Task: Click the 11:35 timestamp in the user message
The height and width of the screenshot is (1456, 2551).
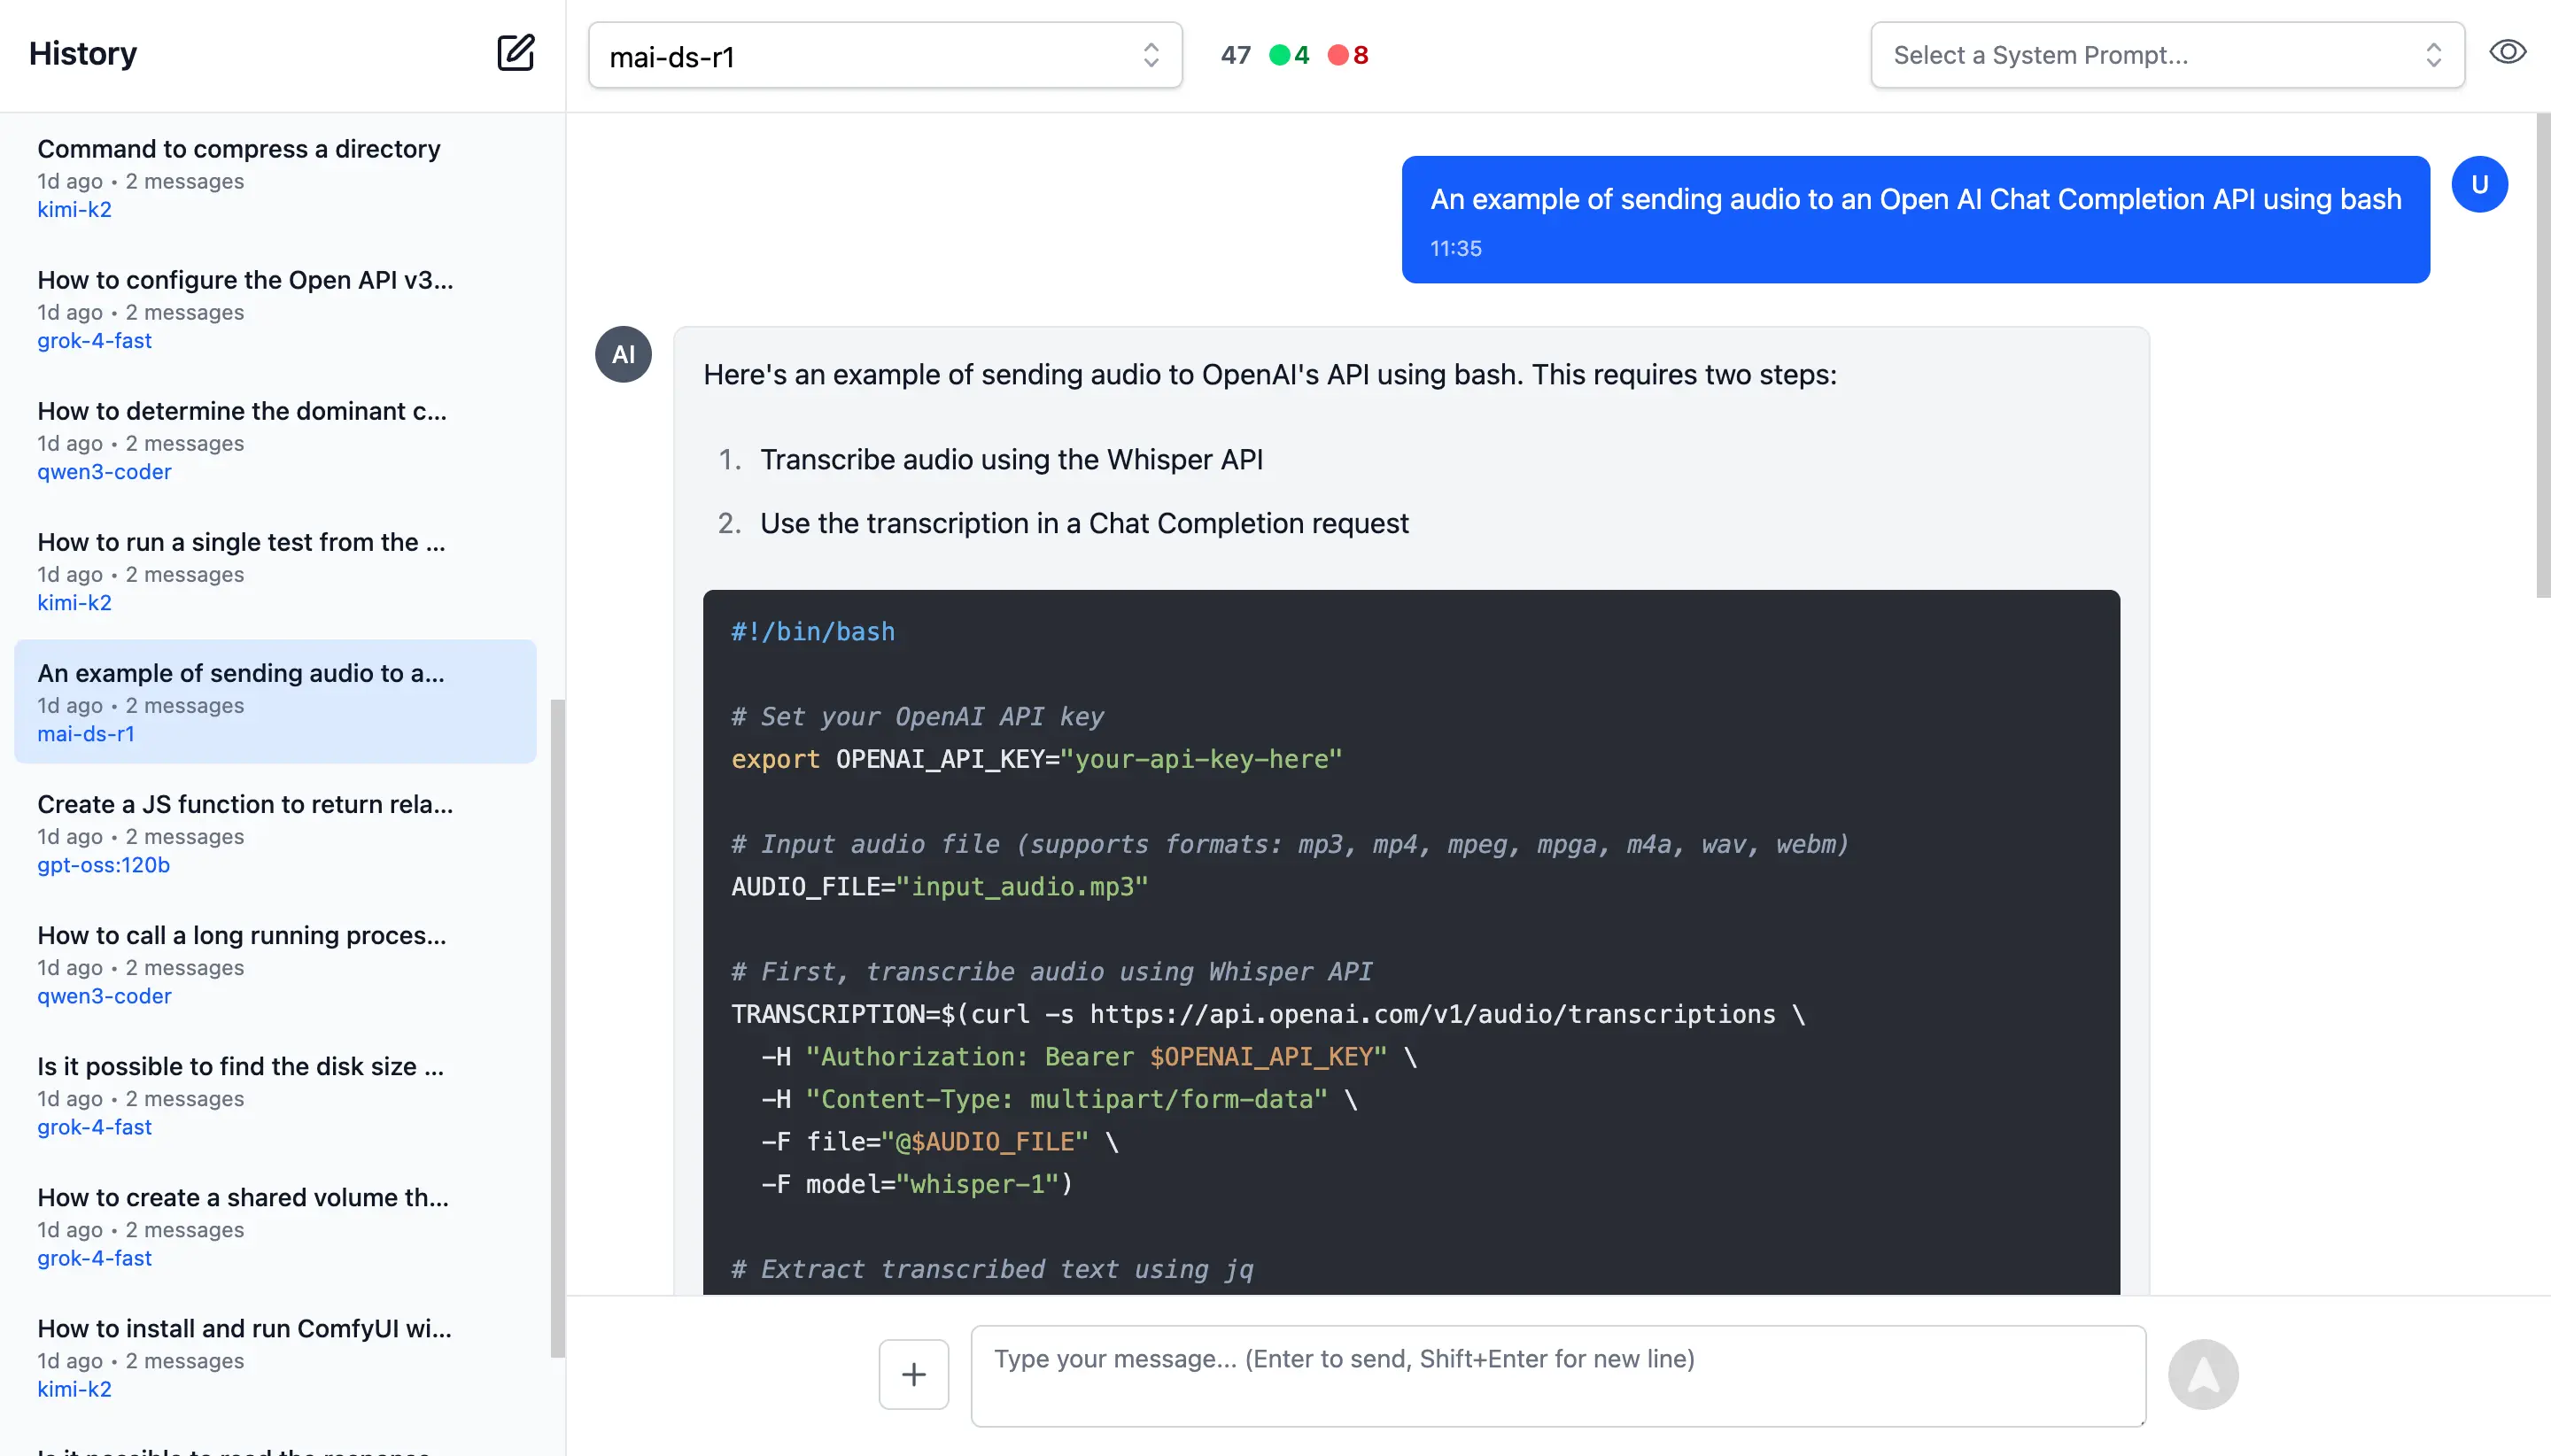Action: tap(1455, 248)
